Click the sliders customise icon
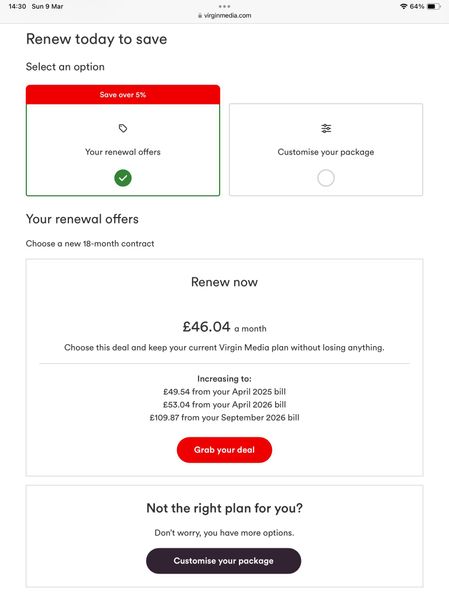This screenshot has height=600, width=449. tap(326, 128)
